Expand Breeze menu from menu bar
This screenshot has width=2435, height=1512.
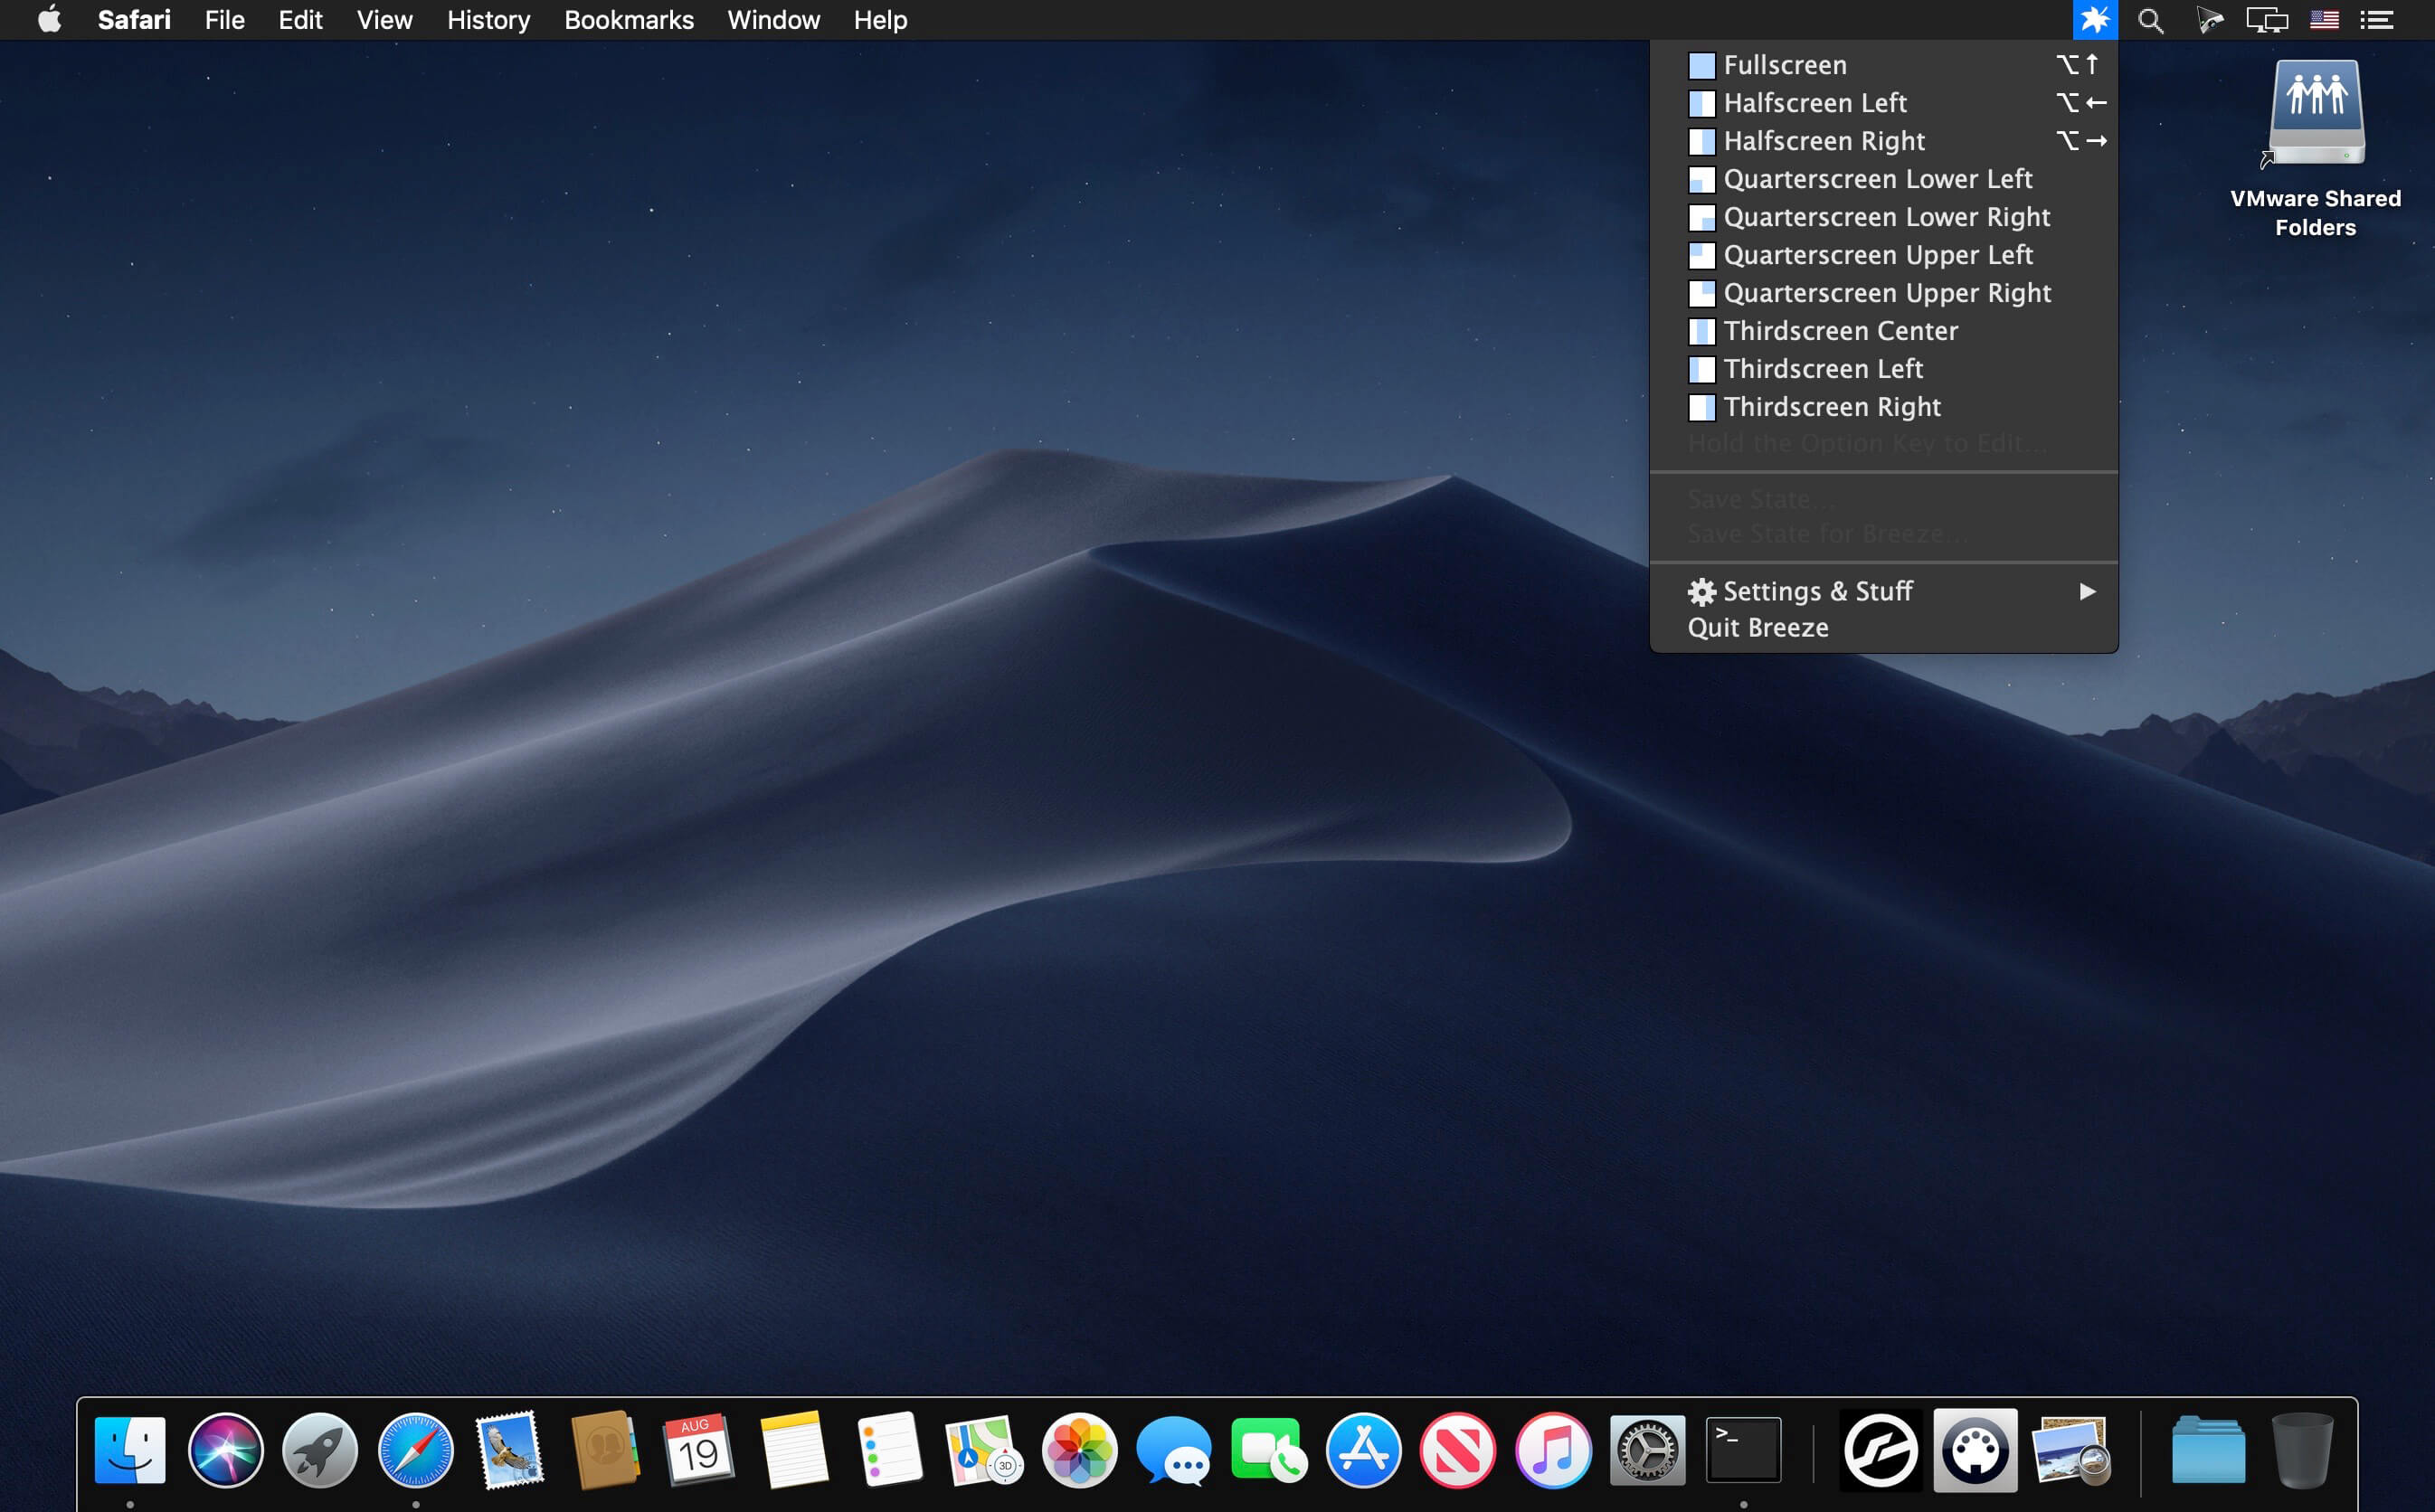(2090, 19)
